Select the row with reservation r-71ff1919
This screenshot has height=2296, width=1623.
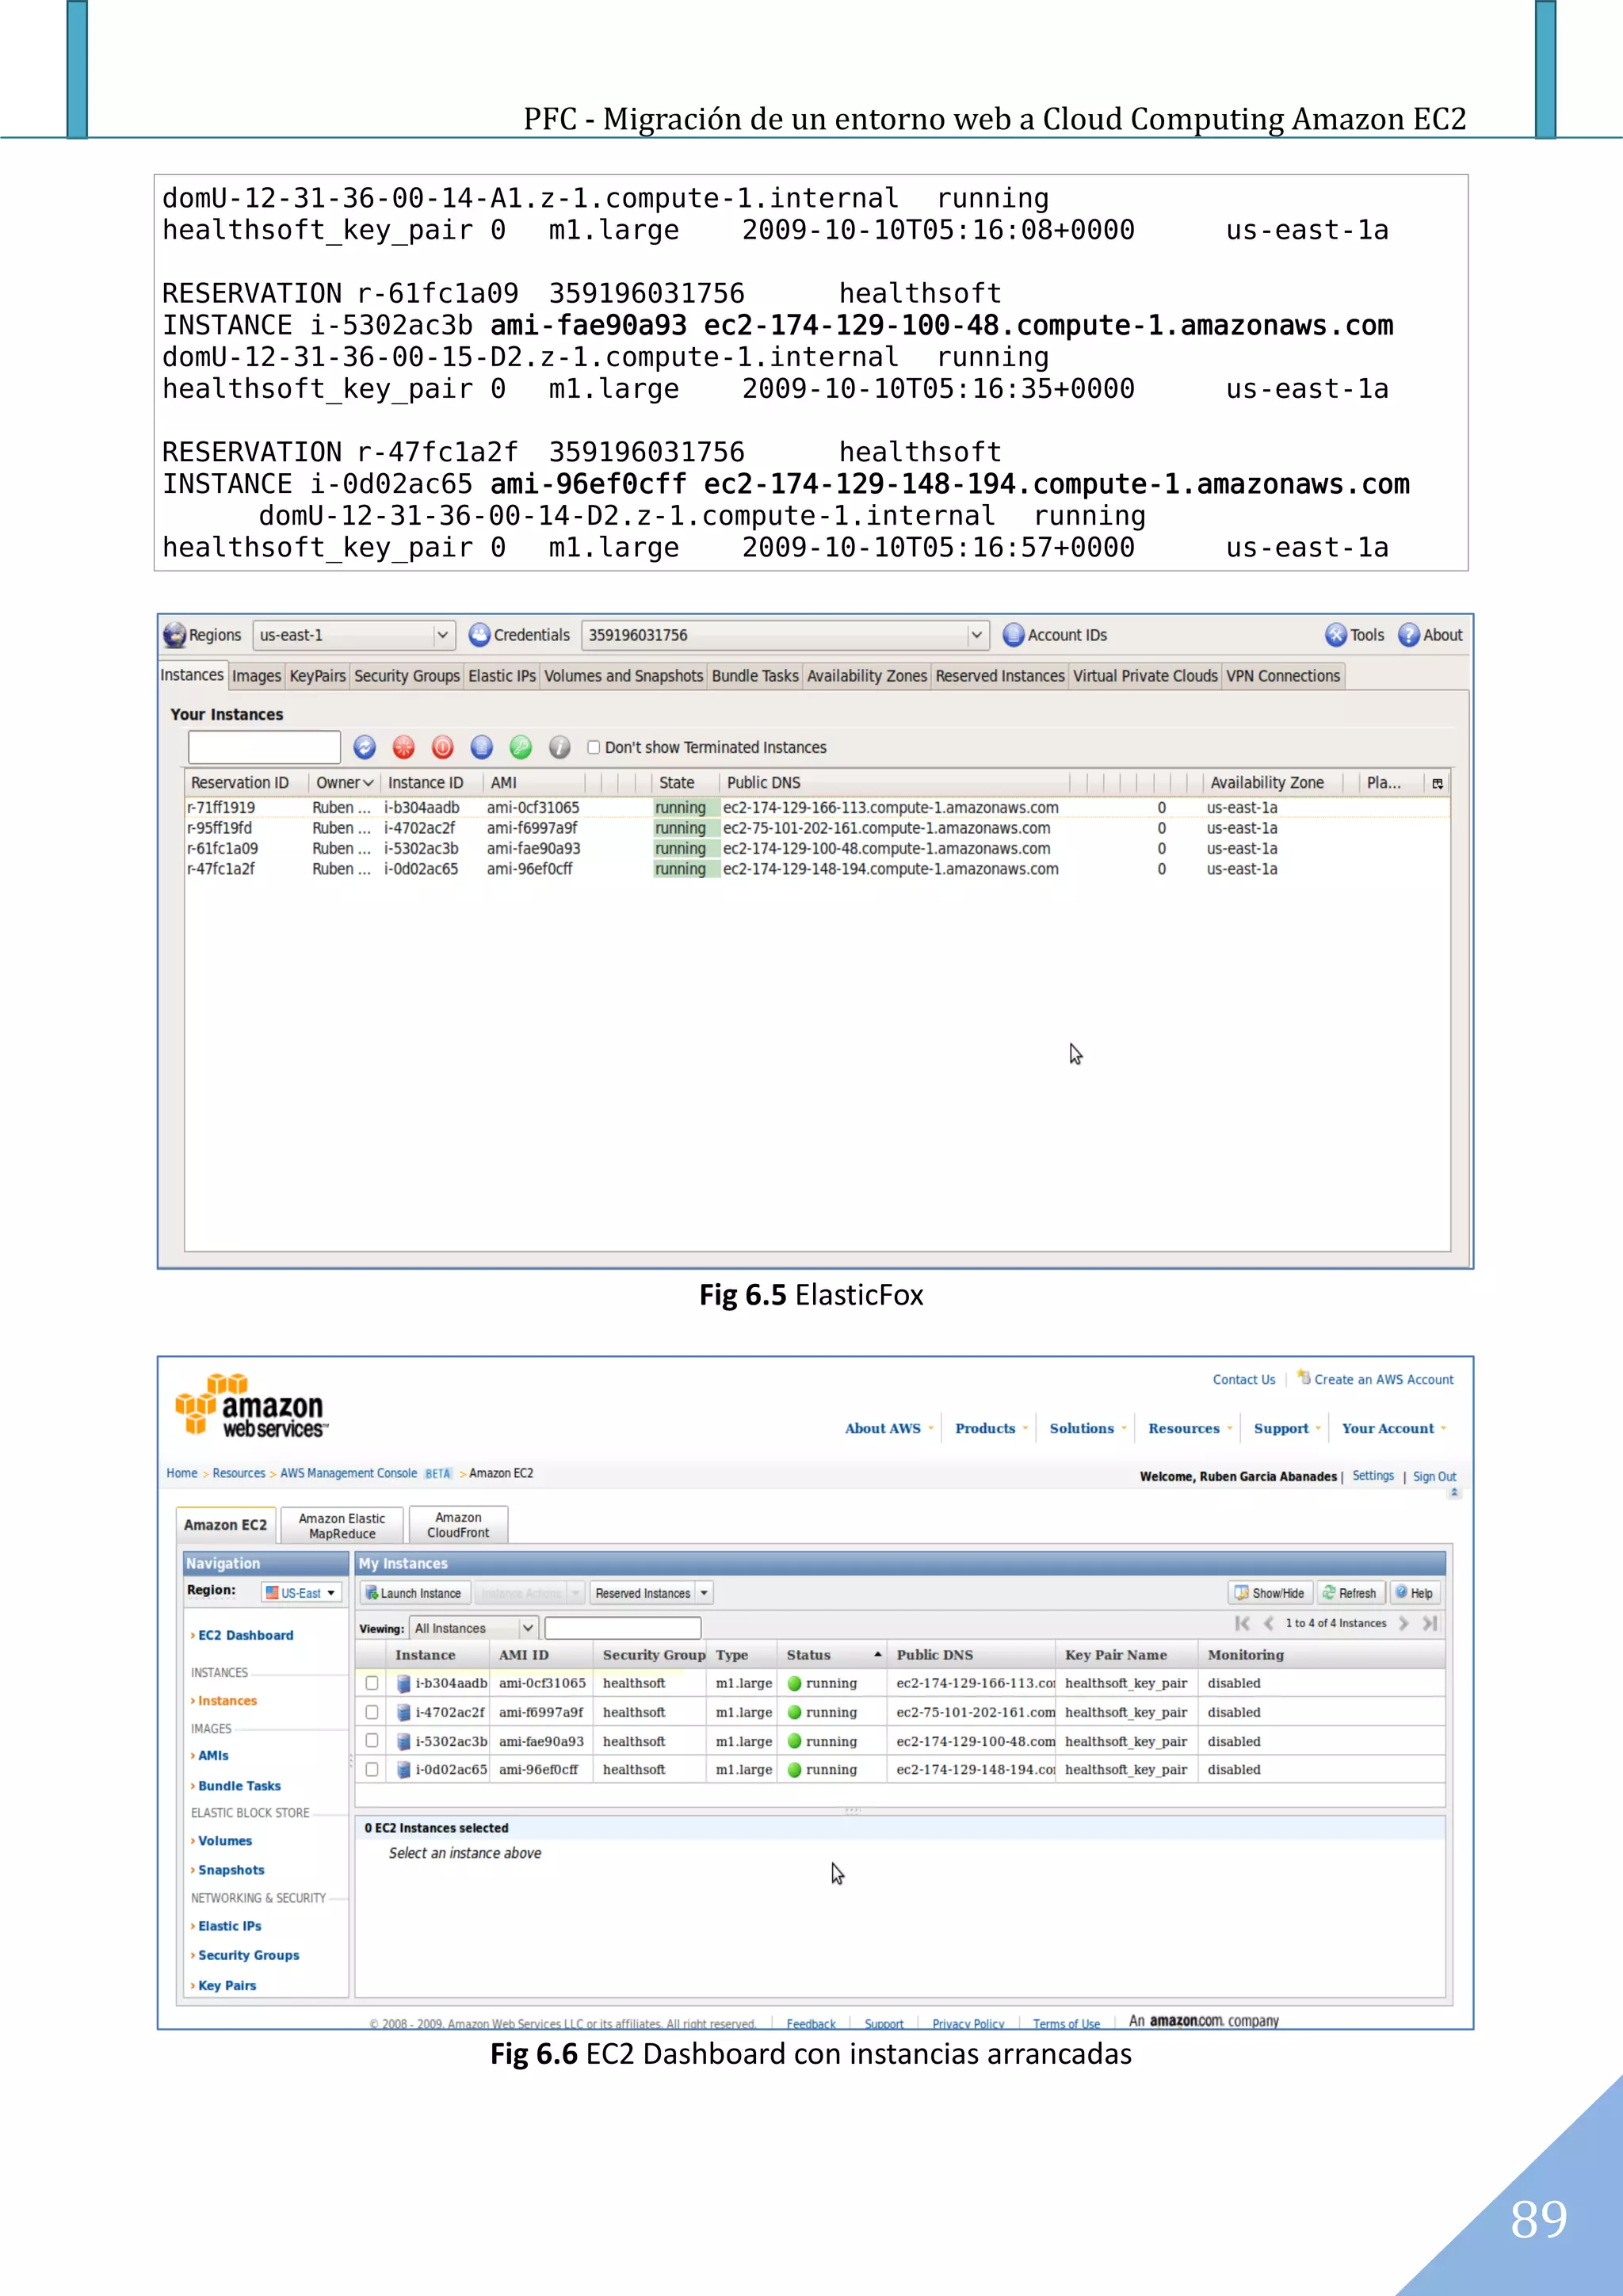817,807
